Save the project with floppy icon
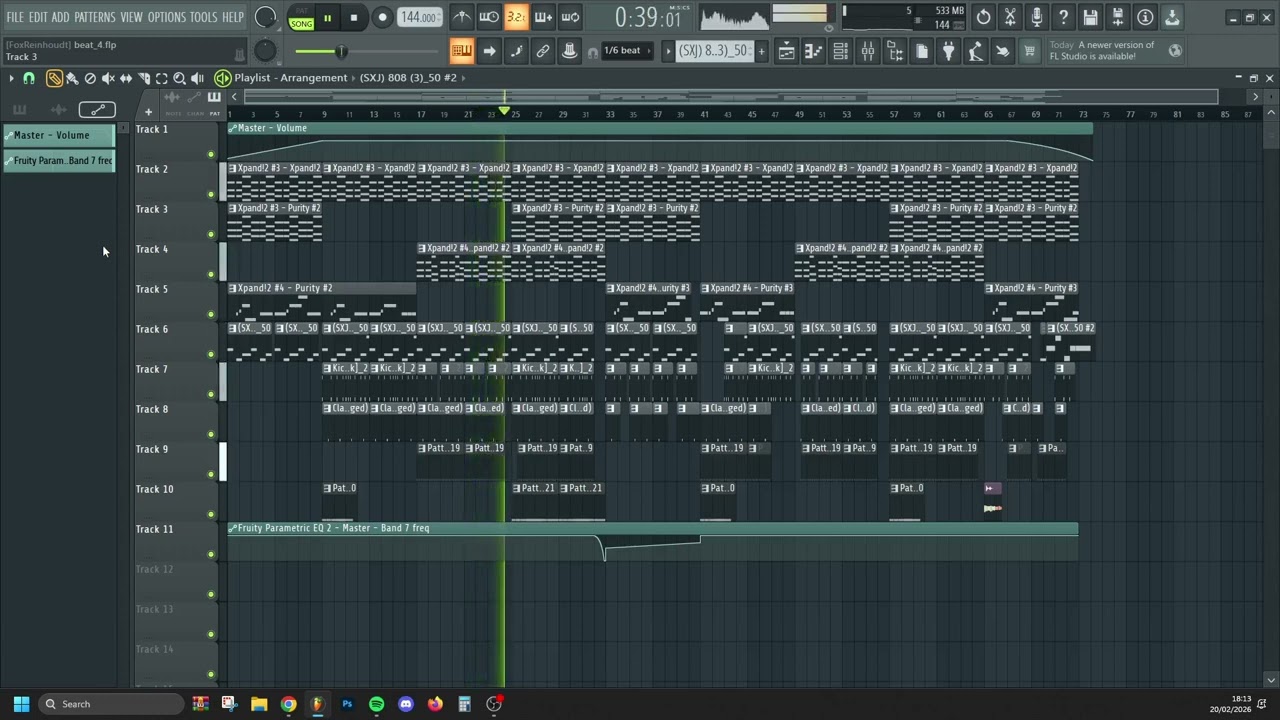The image size is (1280, 720). click(x=1091, y=17)
